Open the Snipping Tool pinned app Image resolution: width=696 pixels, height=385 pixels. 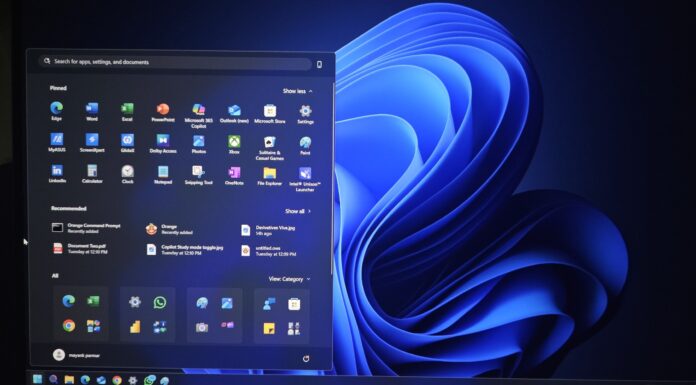[x=198, y=175]
